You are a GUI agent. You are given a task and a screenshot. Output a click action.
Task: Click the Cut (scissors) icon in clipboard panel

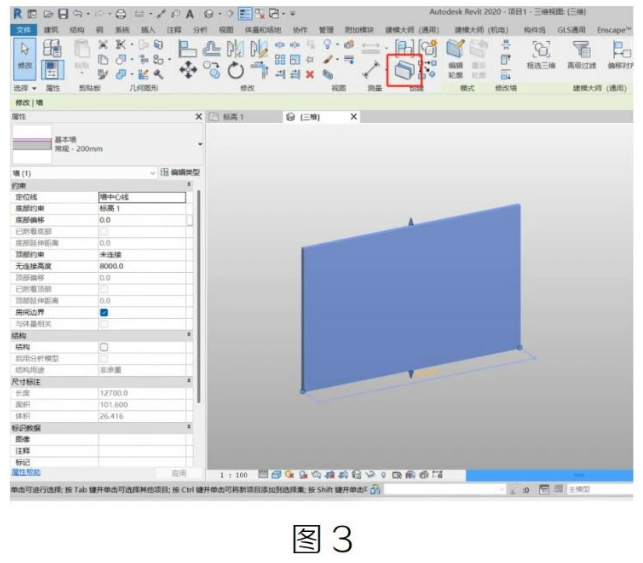tap(103, 44)
